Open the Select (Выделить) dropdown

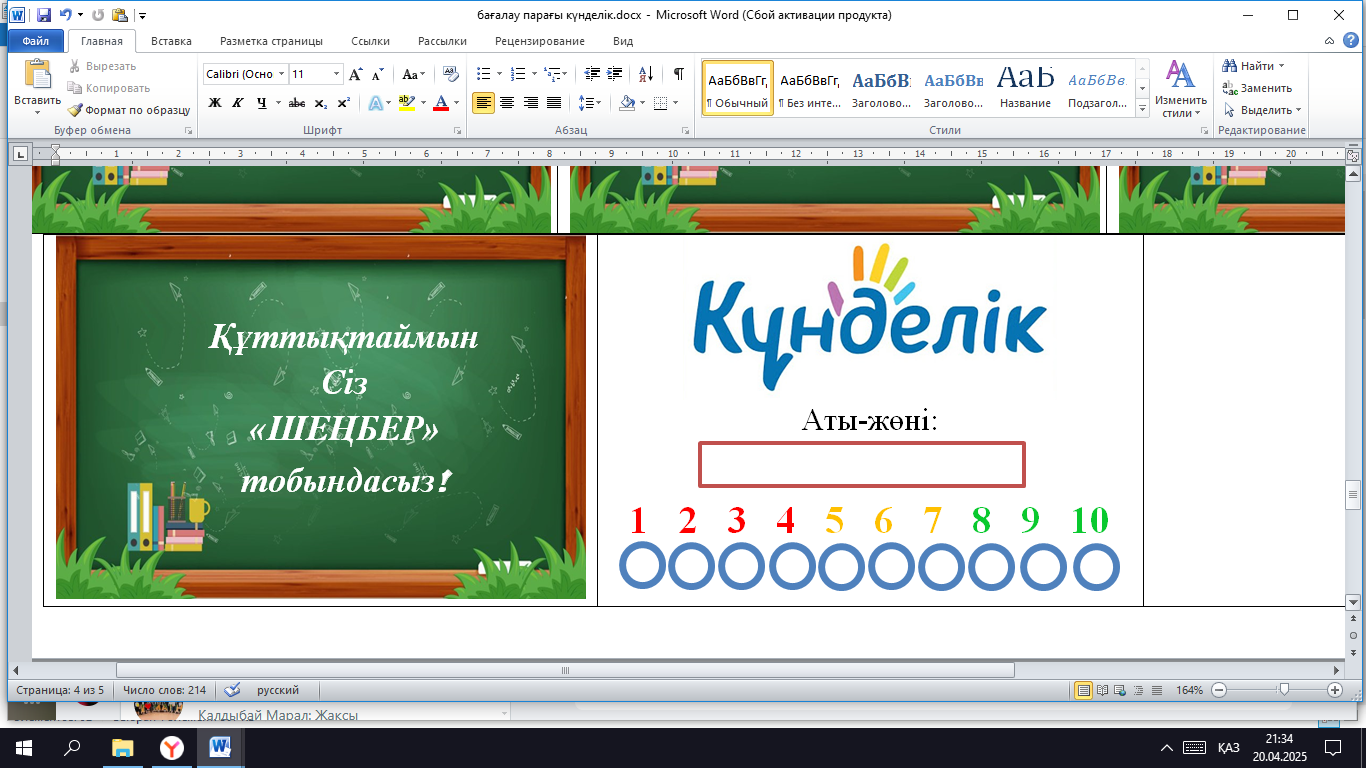[1262, 110]
